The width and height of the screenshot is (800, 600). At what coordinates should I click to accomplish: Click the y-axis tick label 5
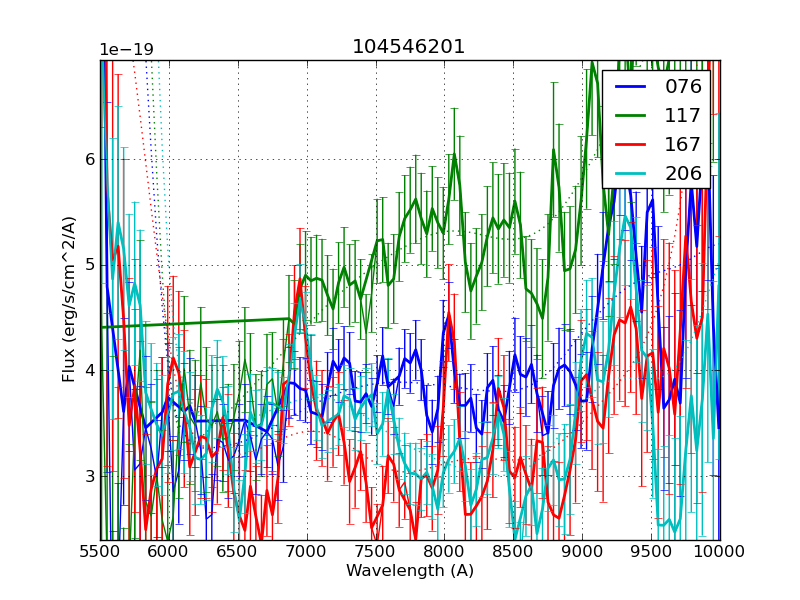tap(89, 265)
